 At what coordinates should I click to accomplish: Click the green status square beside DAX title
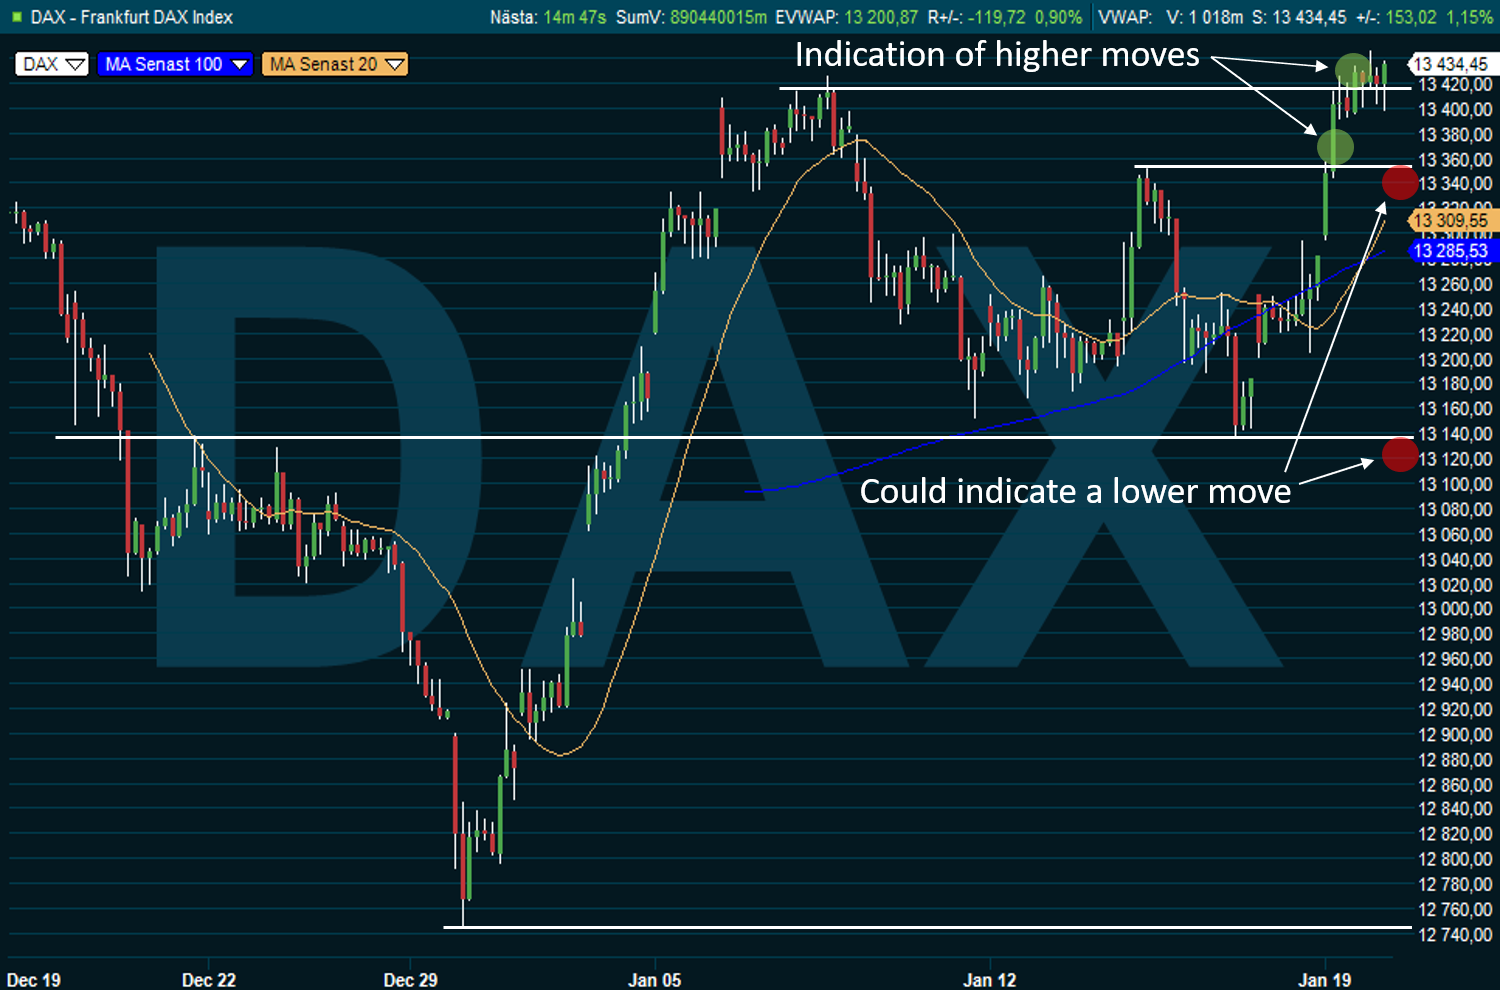16,17
